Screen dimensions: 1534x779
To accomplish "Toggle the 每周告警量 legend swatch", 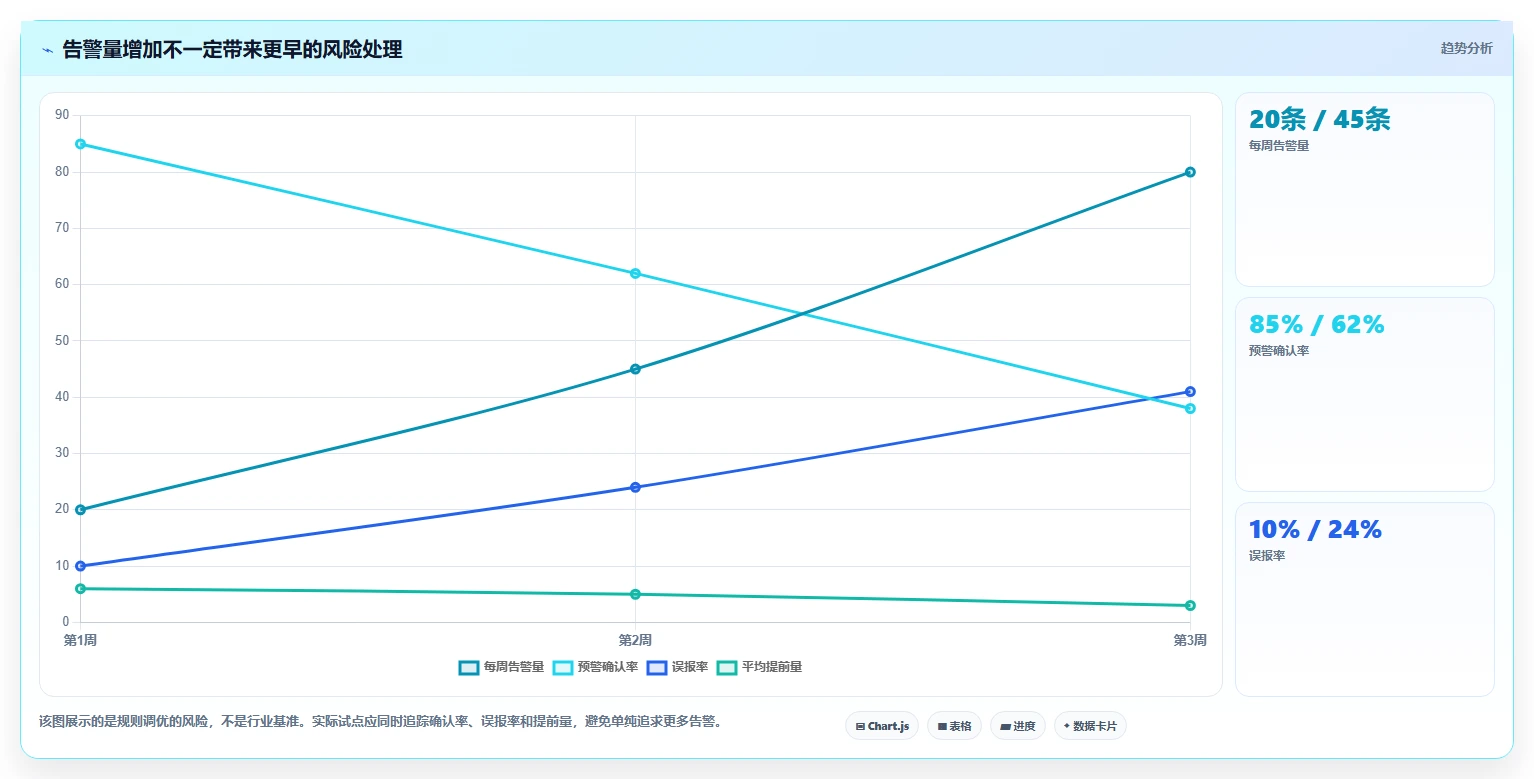I will pos(469,667).
